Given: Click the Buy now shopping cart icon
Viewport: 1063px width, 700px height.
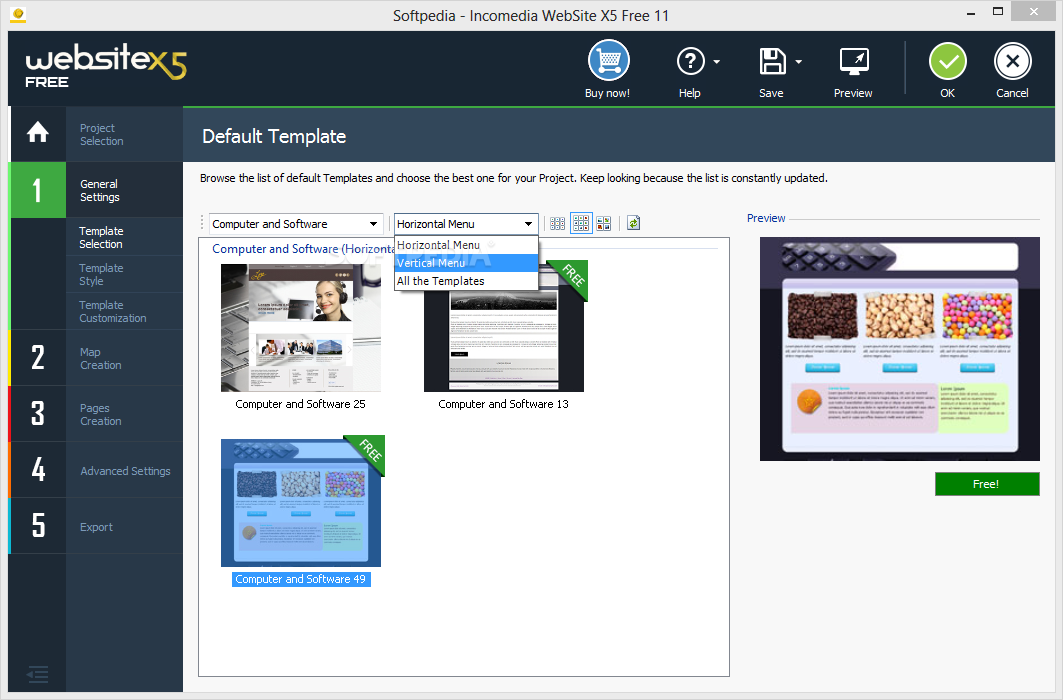Looking at the screenshot, I should pos(608,61).
